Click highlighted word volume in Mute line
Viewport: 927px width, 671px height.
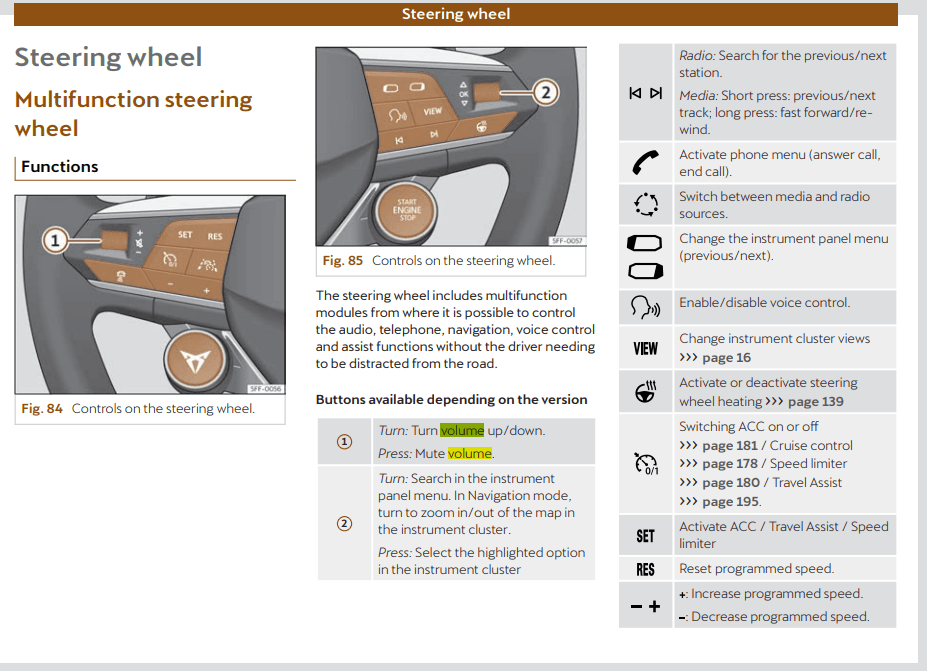pyautogui.click(x=470, y=454)
